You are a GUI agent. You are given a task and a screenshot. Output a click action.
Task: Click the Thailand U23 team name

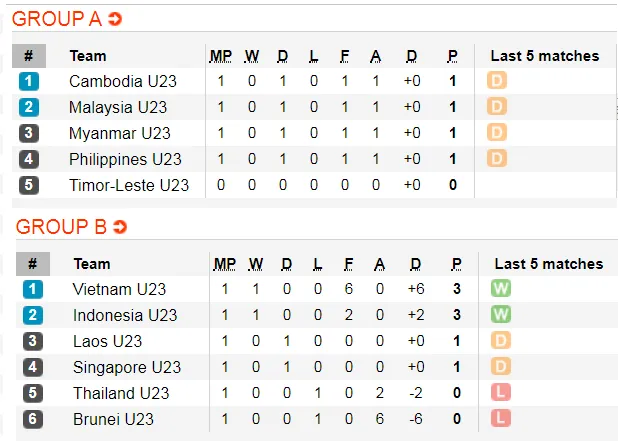pyautogui.click(x=121, y=393)
